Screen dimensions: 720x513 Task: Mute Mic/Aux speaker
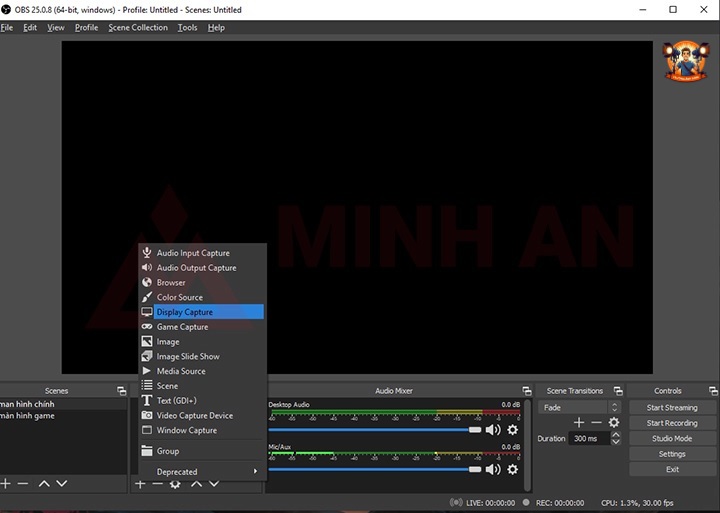click(x=493, y=469)
